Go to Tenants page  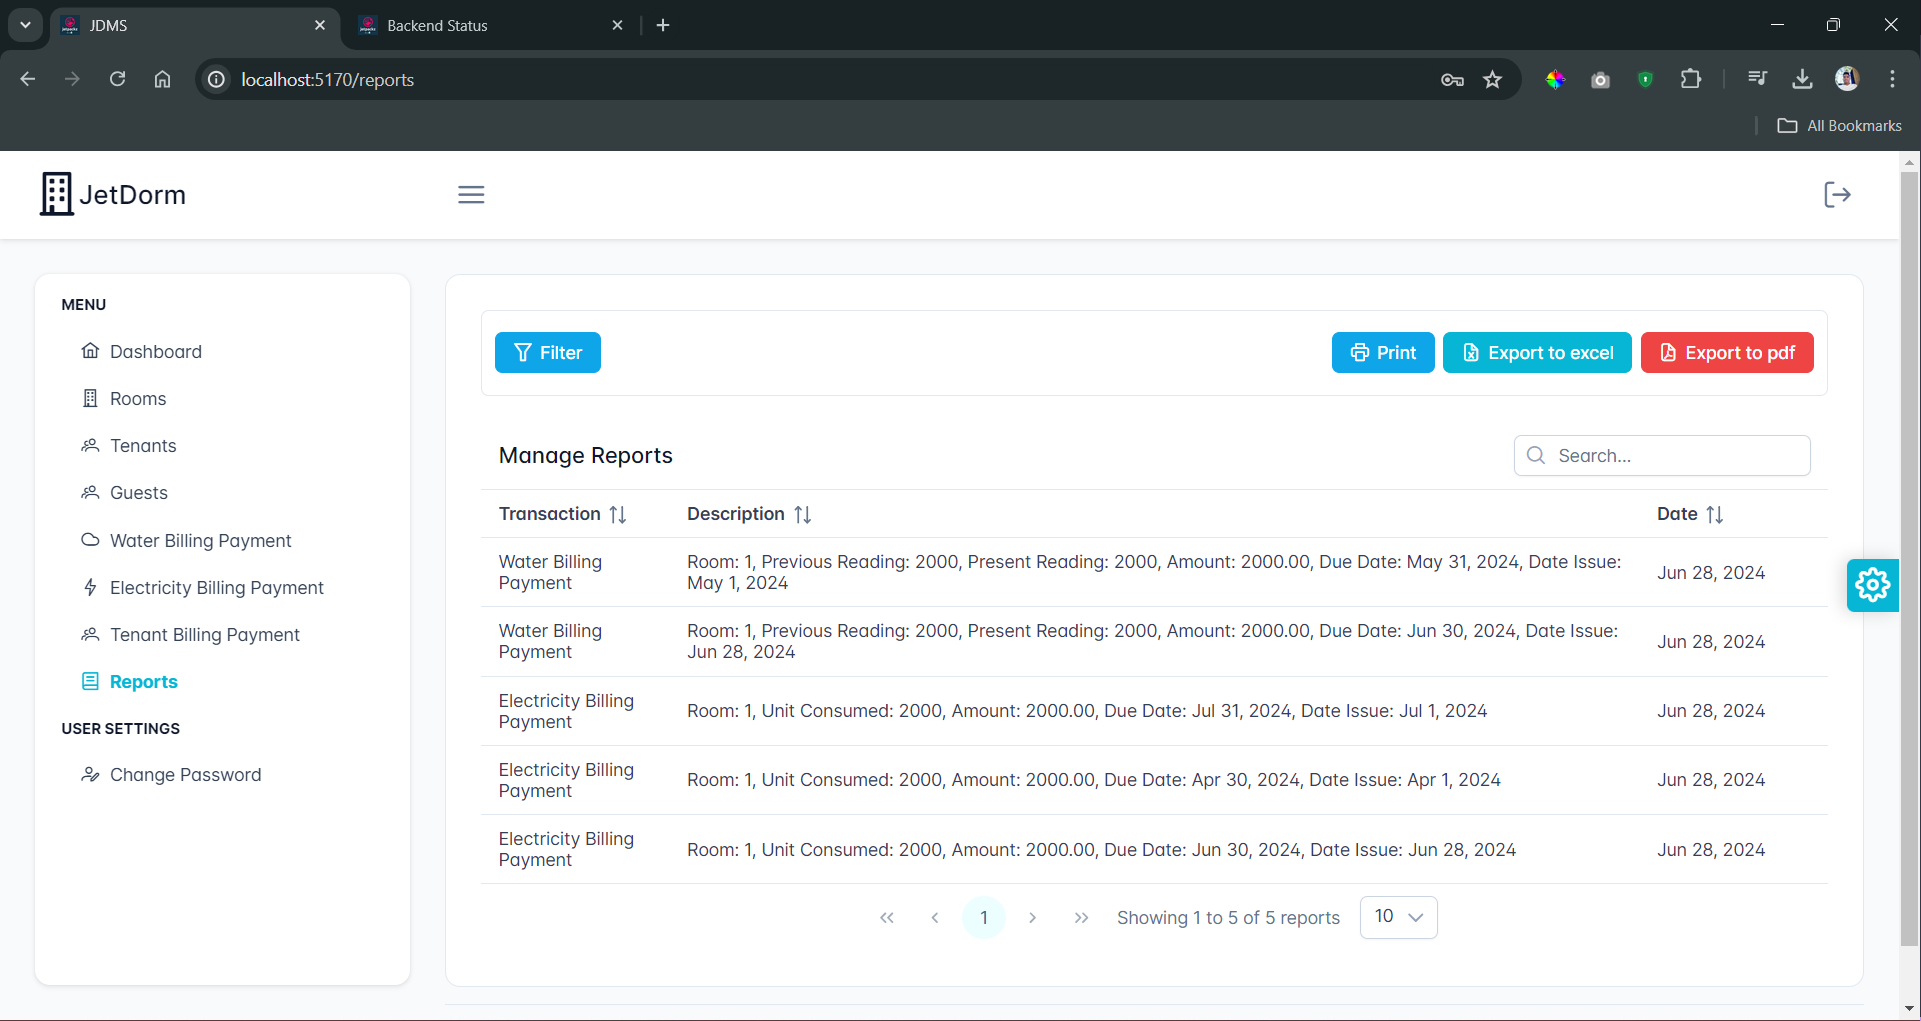(142, 446)
